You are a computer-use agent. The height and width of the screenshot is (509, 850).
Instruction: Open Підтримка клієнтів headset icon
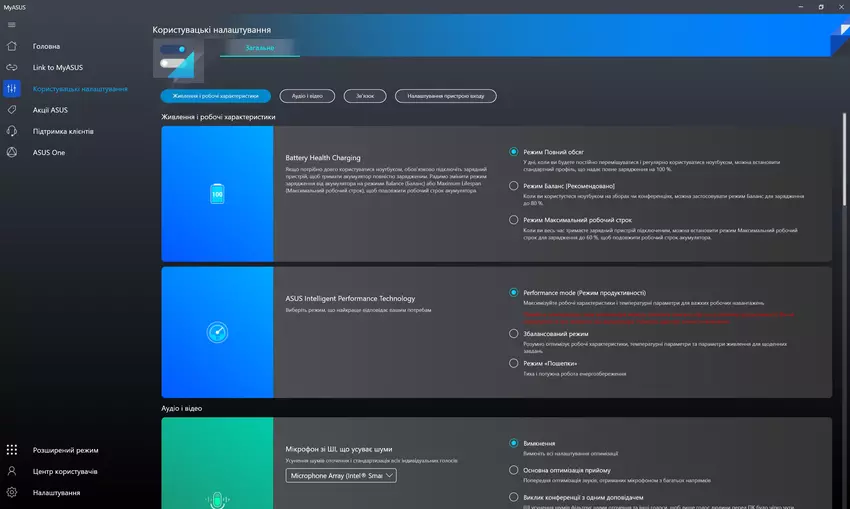coord(12,131)
